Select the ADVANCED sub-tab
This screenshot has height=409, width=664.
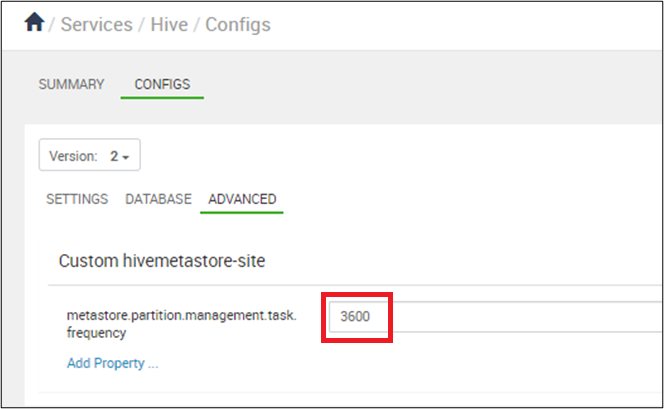tap(242, 199)
